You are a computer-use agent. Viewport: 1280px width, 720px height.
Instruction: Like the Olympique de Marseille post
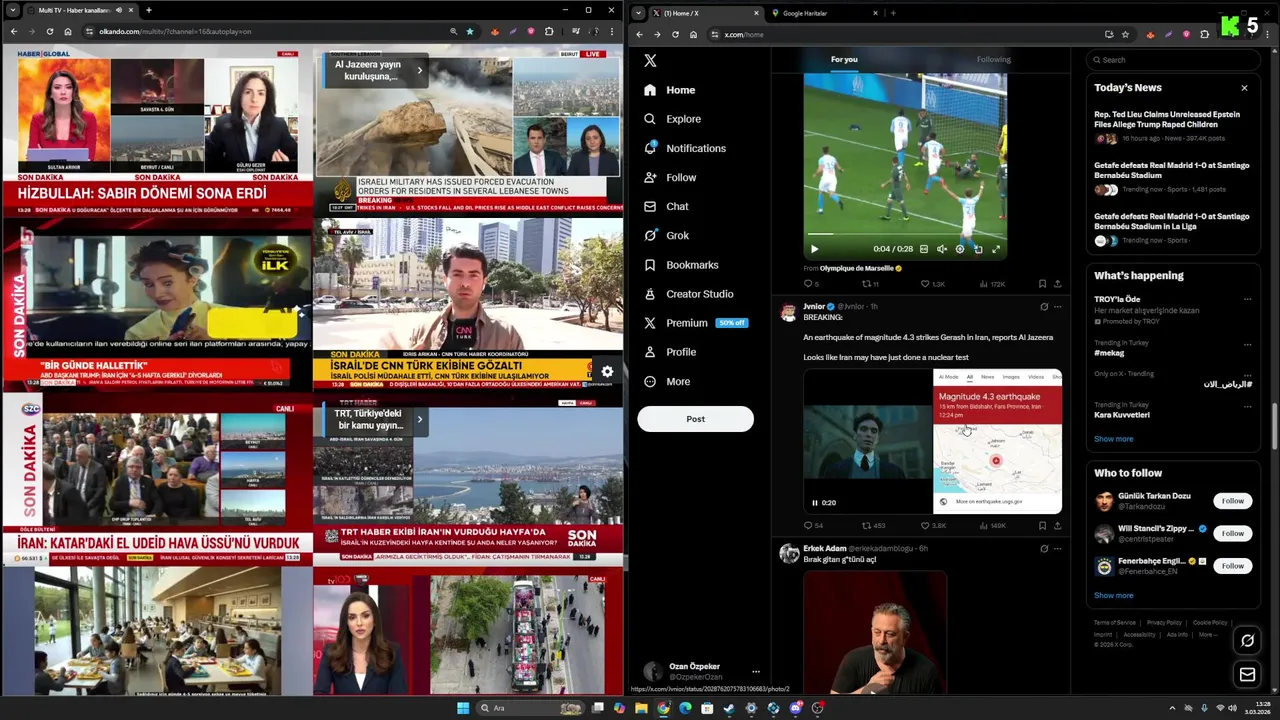(934, 284)
